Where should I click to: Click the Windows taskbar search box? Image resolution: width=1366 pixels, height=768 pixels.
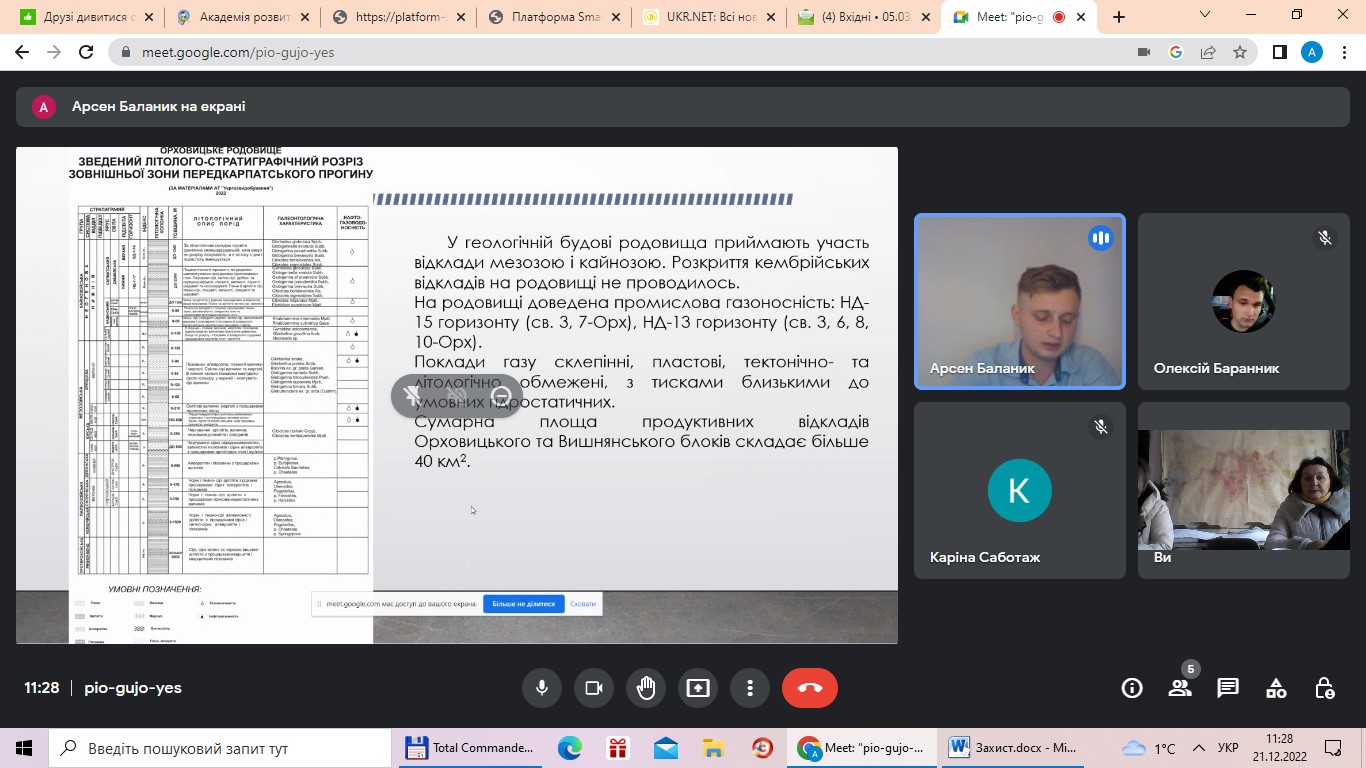point(220,748)
